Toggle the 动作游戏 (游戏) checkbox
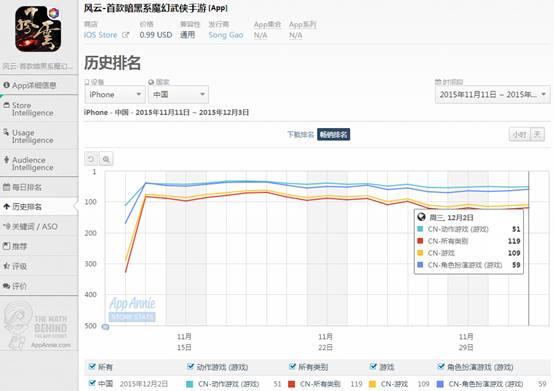 coord(190,366)
